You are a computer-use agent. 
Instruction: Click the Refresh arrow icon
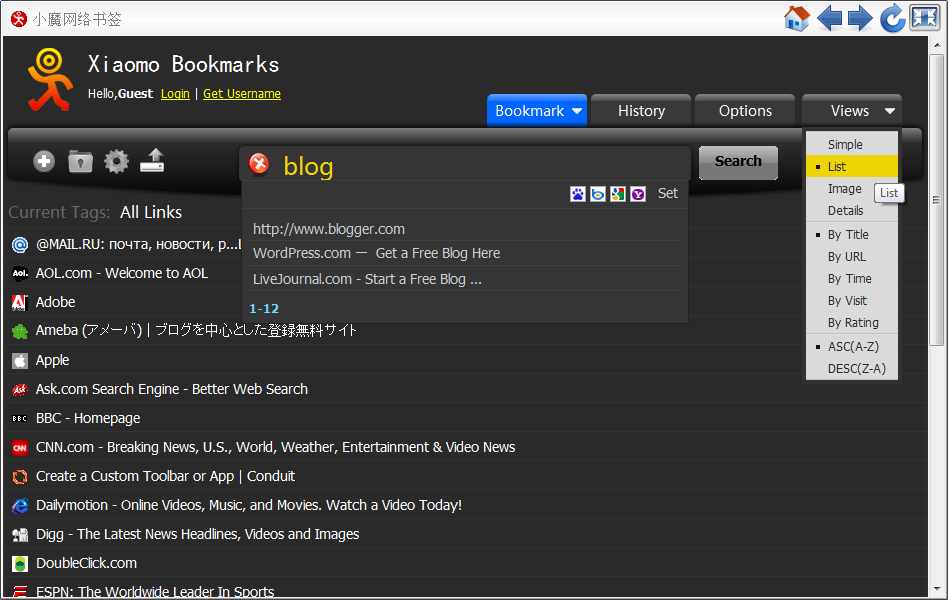892,19
